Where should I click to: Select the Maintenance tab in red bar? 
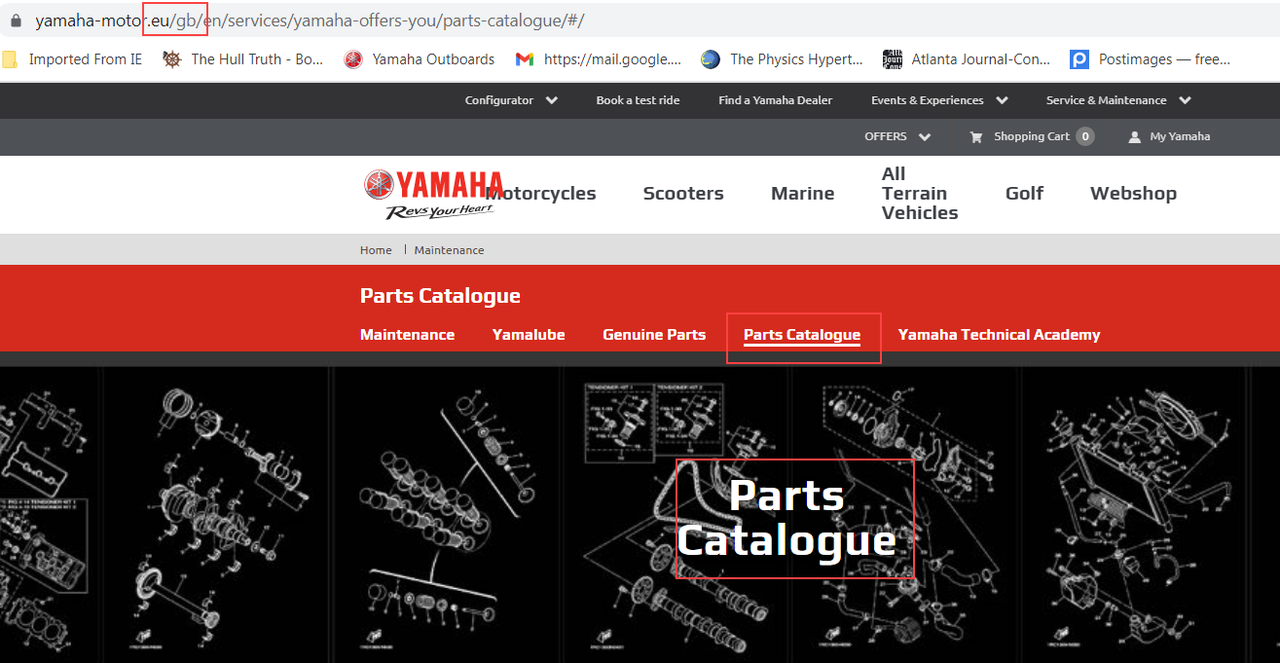[x=407, y=335]
